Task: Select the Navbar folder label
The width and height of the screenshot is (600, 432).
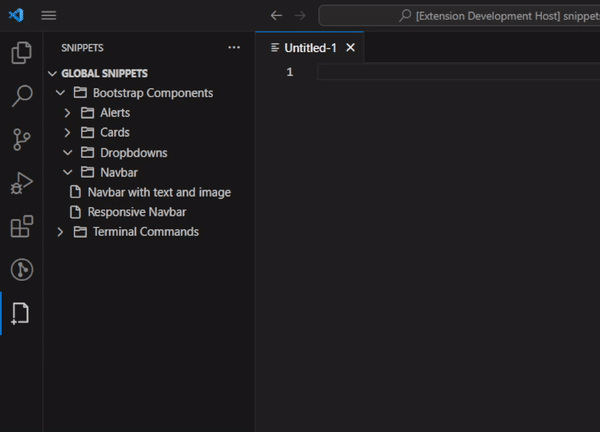Action: click(119, 173)
